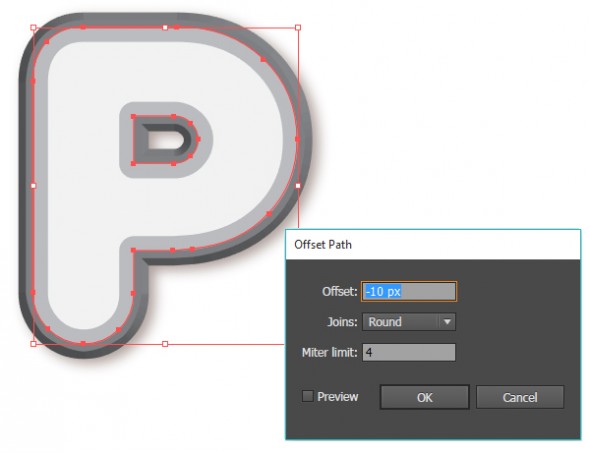Click the Preview label text
Viewport: 590px width, 453px height.
[338, 397]
